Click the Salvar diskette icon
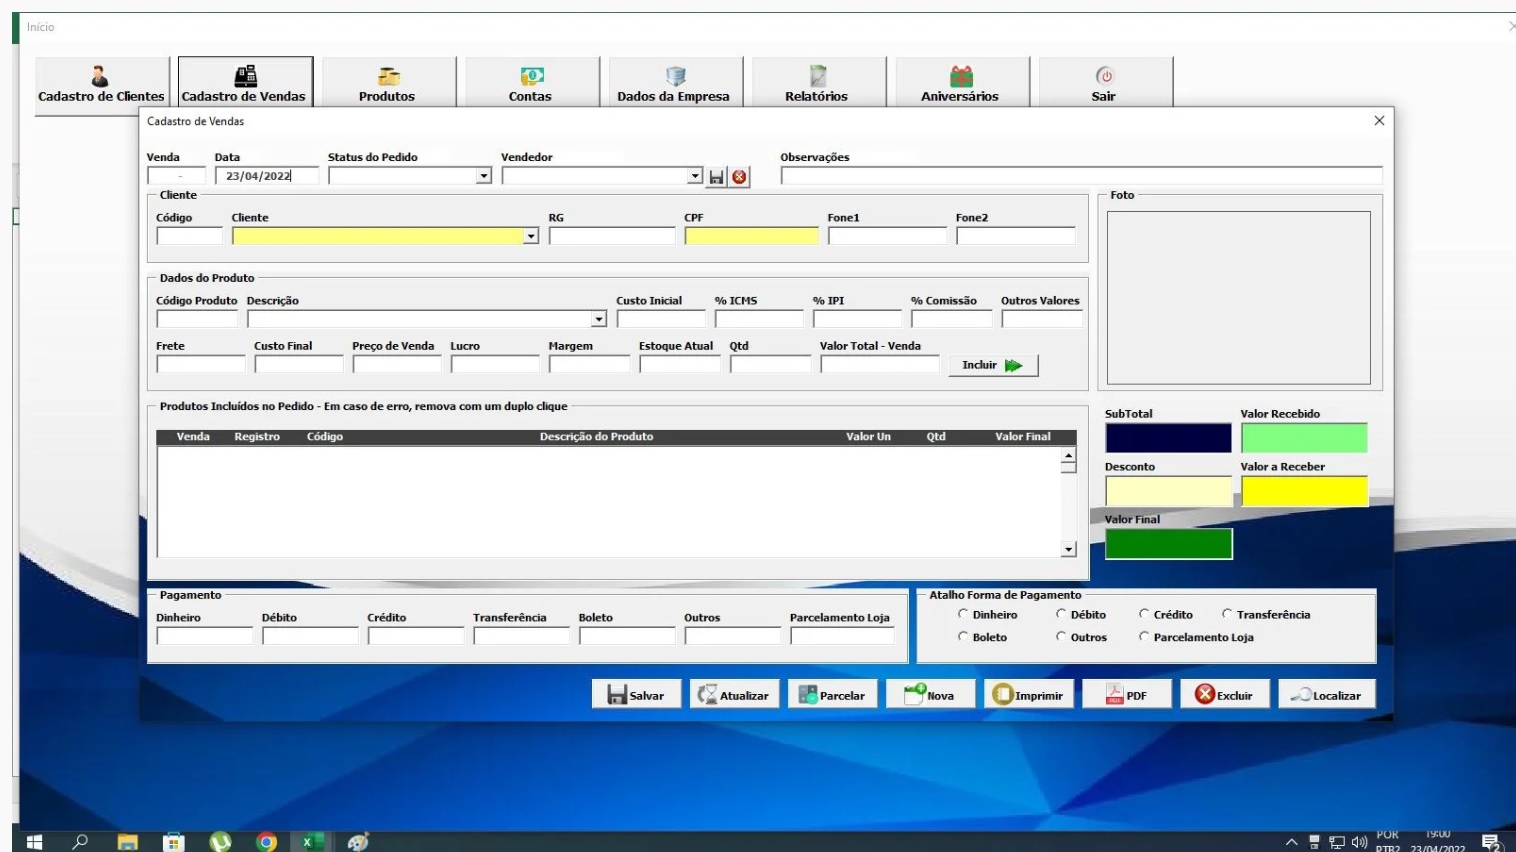Screen dimensions: 1516x852 617,695
